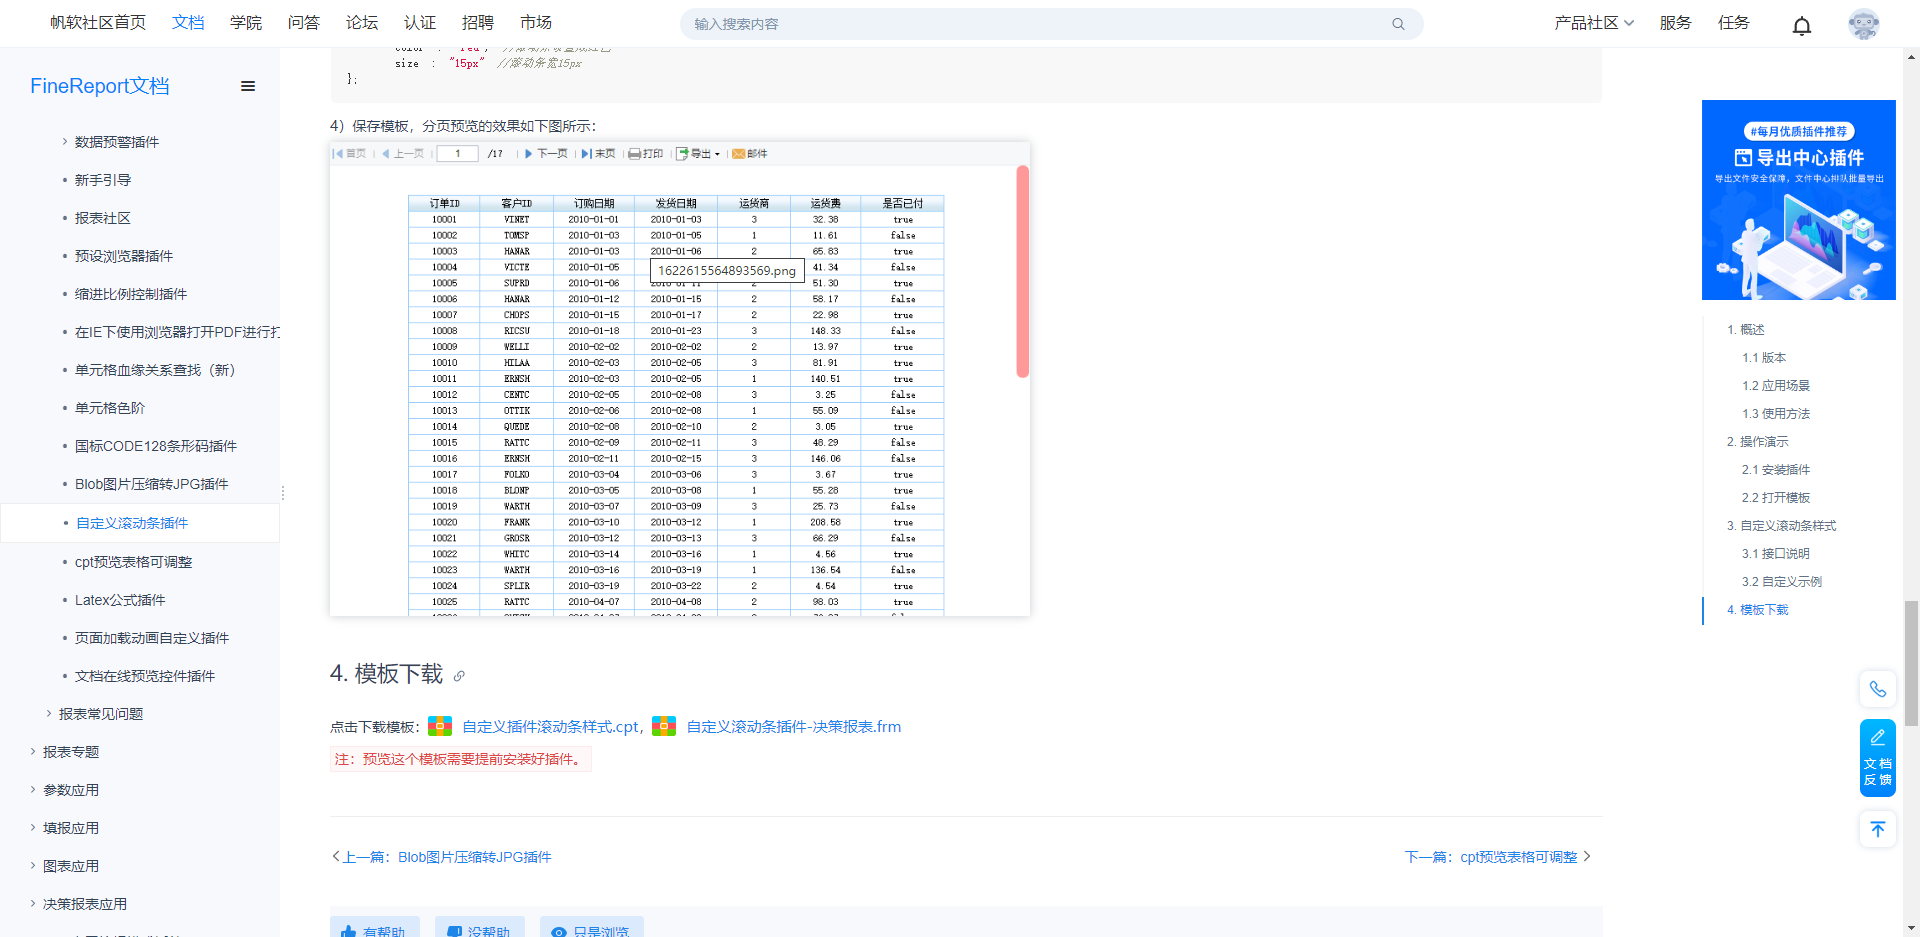Open the 导出中心插件 promo banner

click(x=1799, y=200)
